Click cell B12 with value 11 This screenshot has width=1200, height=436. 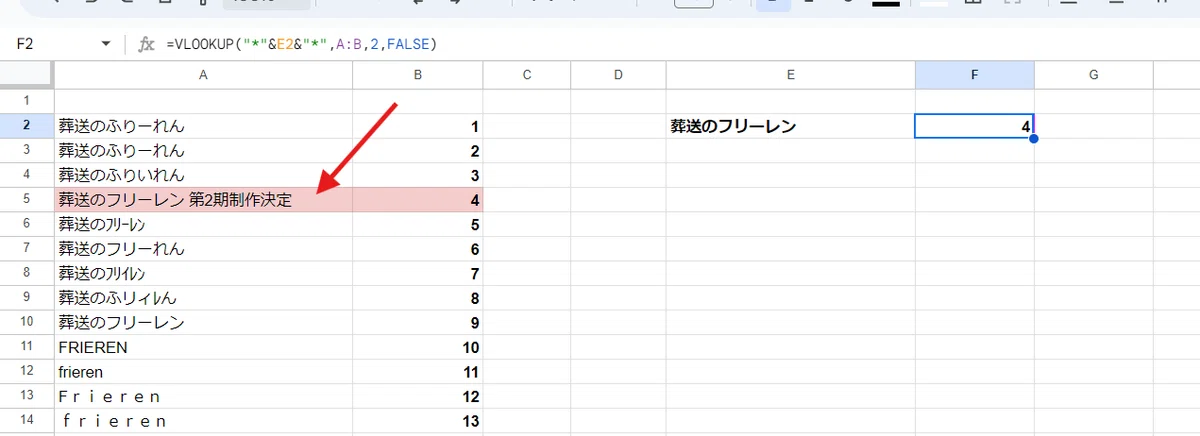tap(418, 371)
